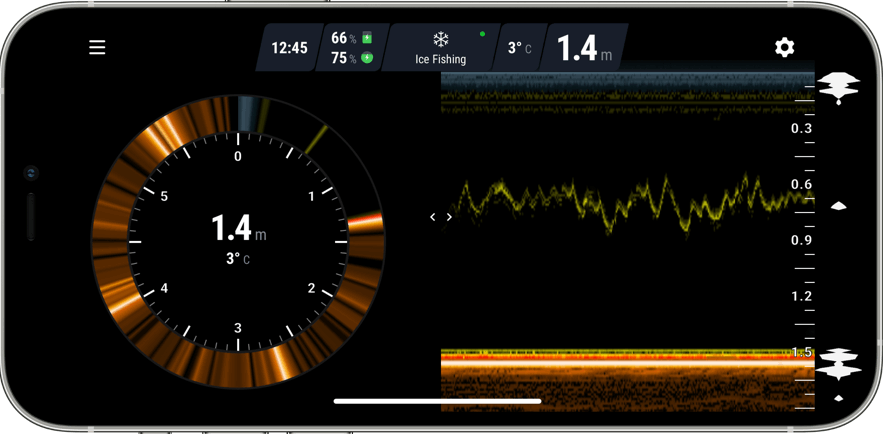883x434 pixels.
Task: Tap the 75% sonar battery indicator
Action: pyautogui.click(x=351, y=57)
